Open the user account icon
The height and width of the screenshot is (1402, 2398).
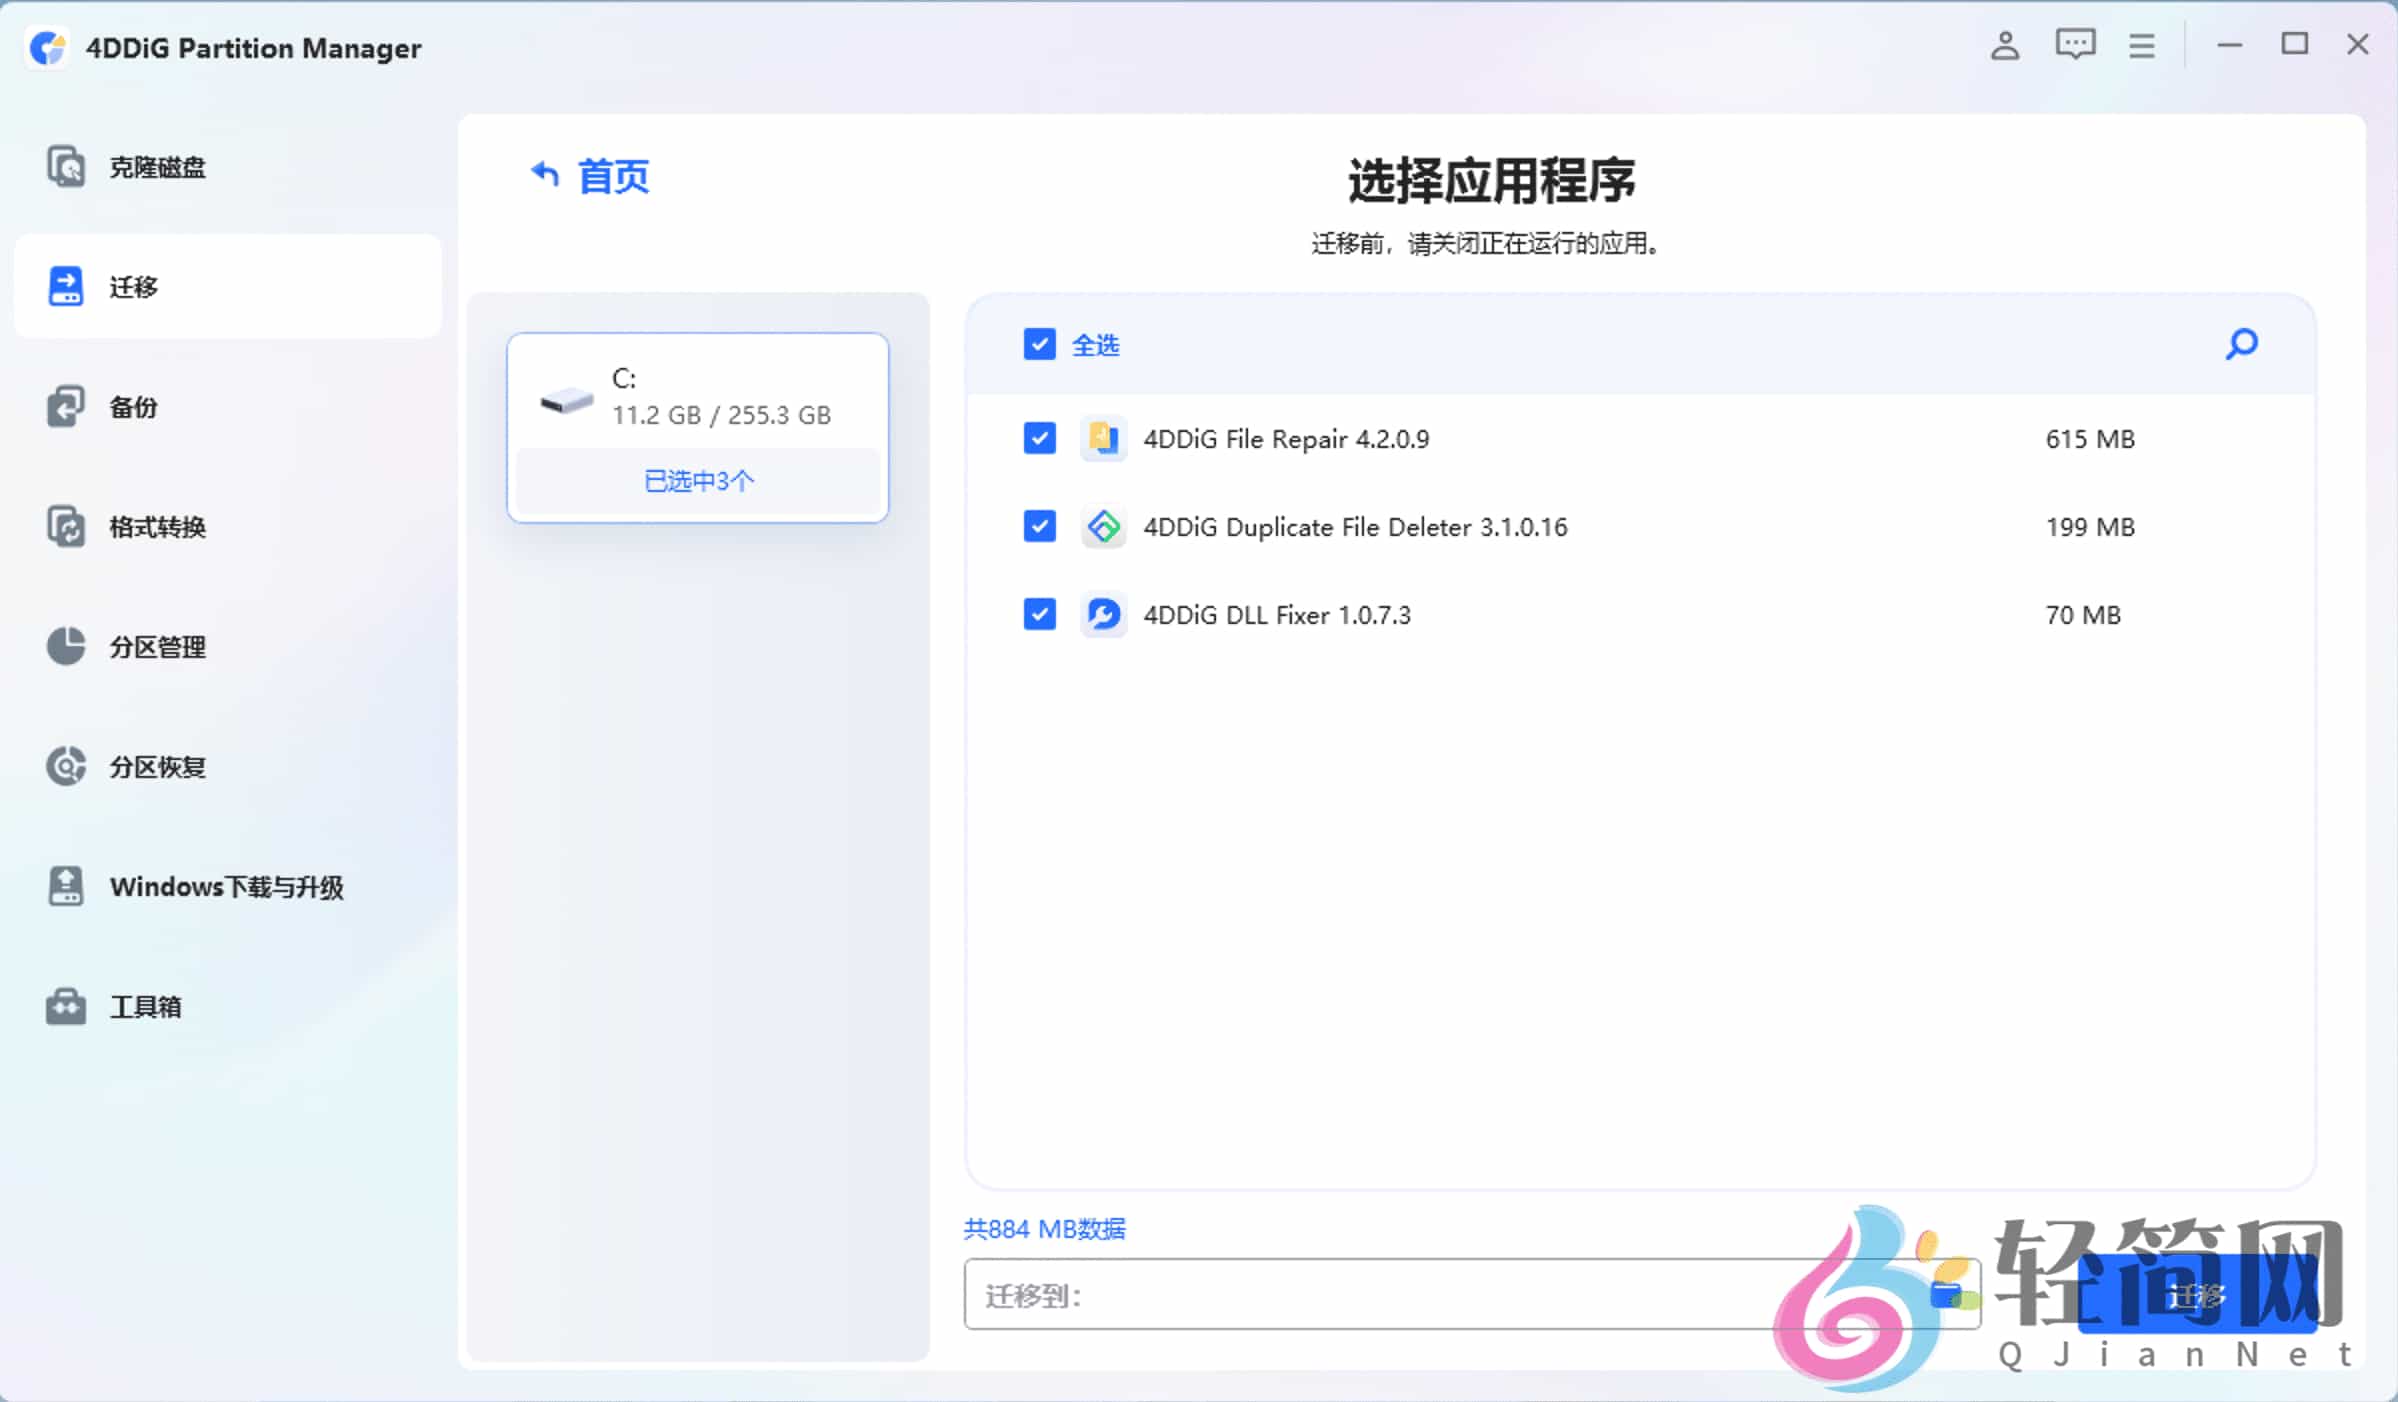[2004, 45]
